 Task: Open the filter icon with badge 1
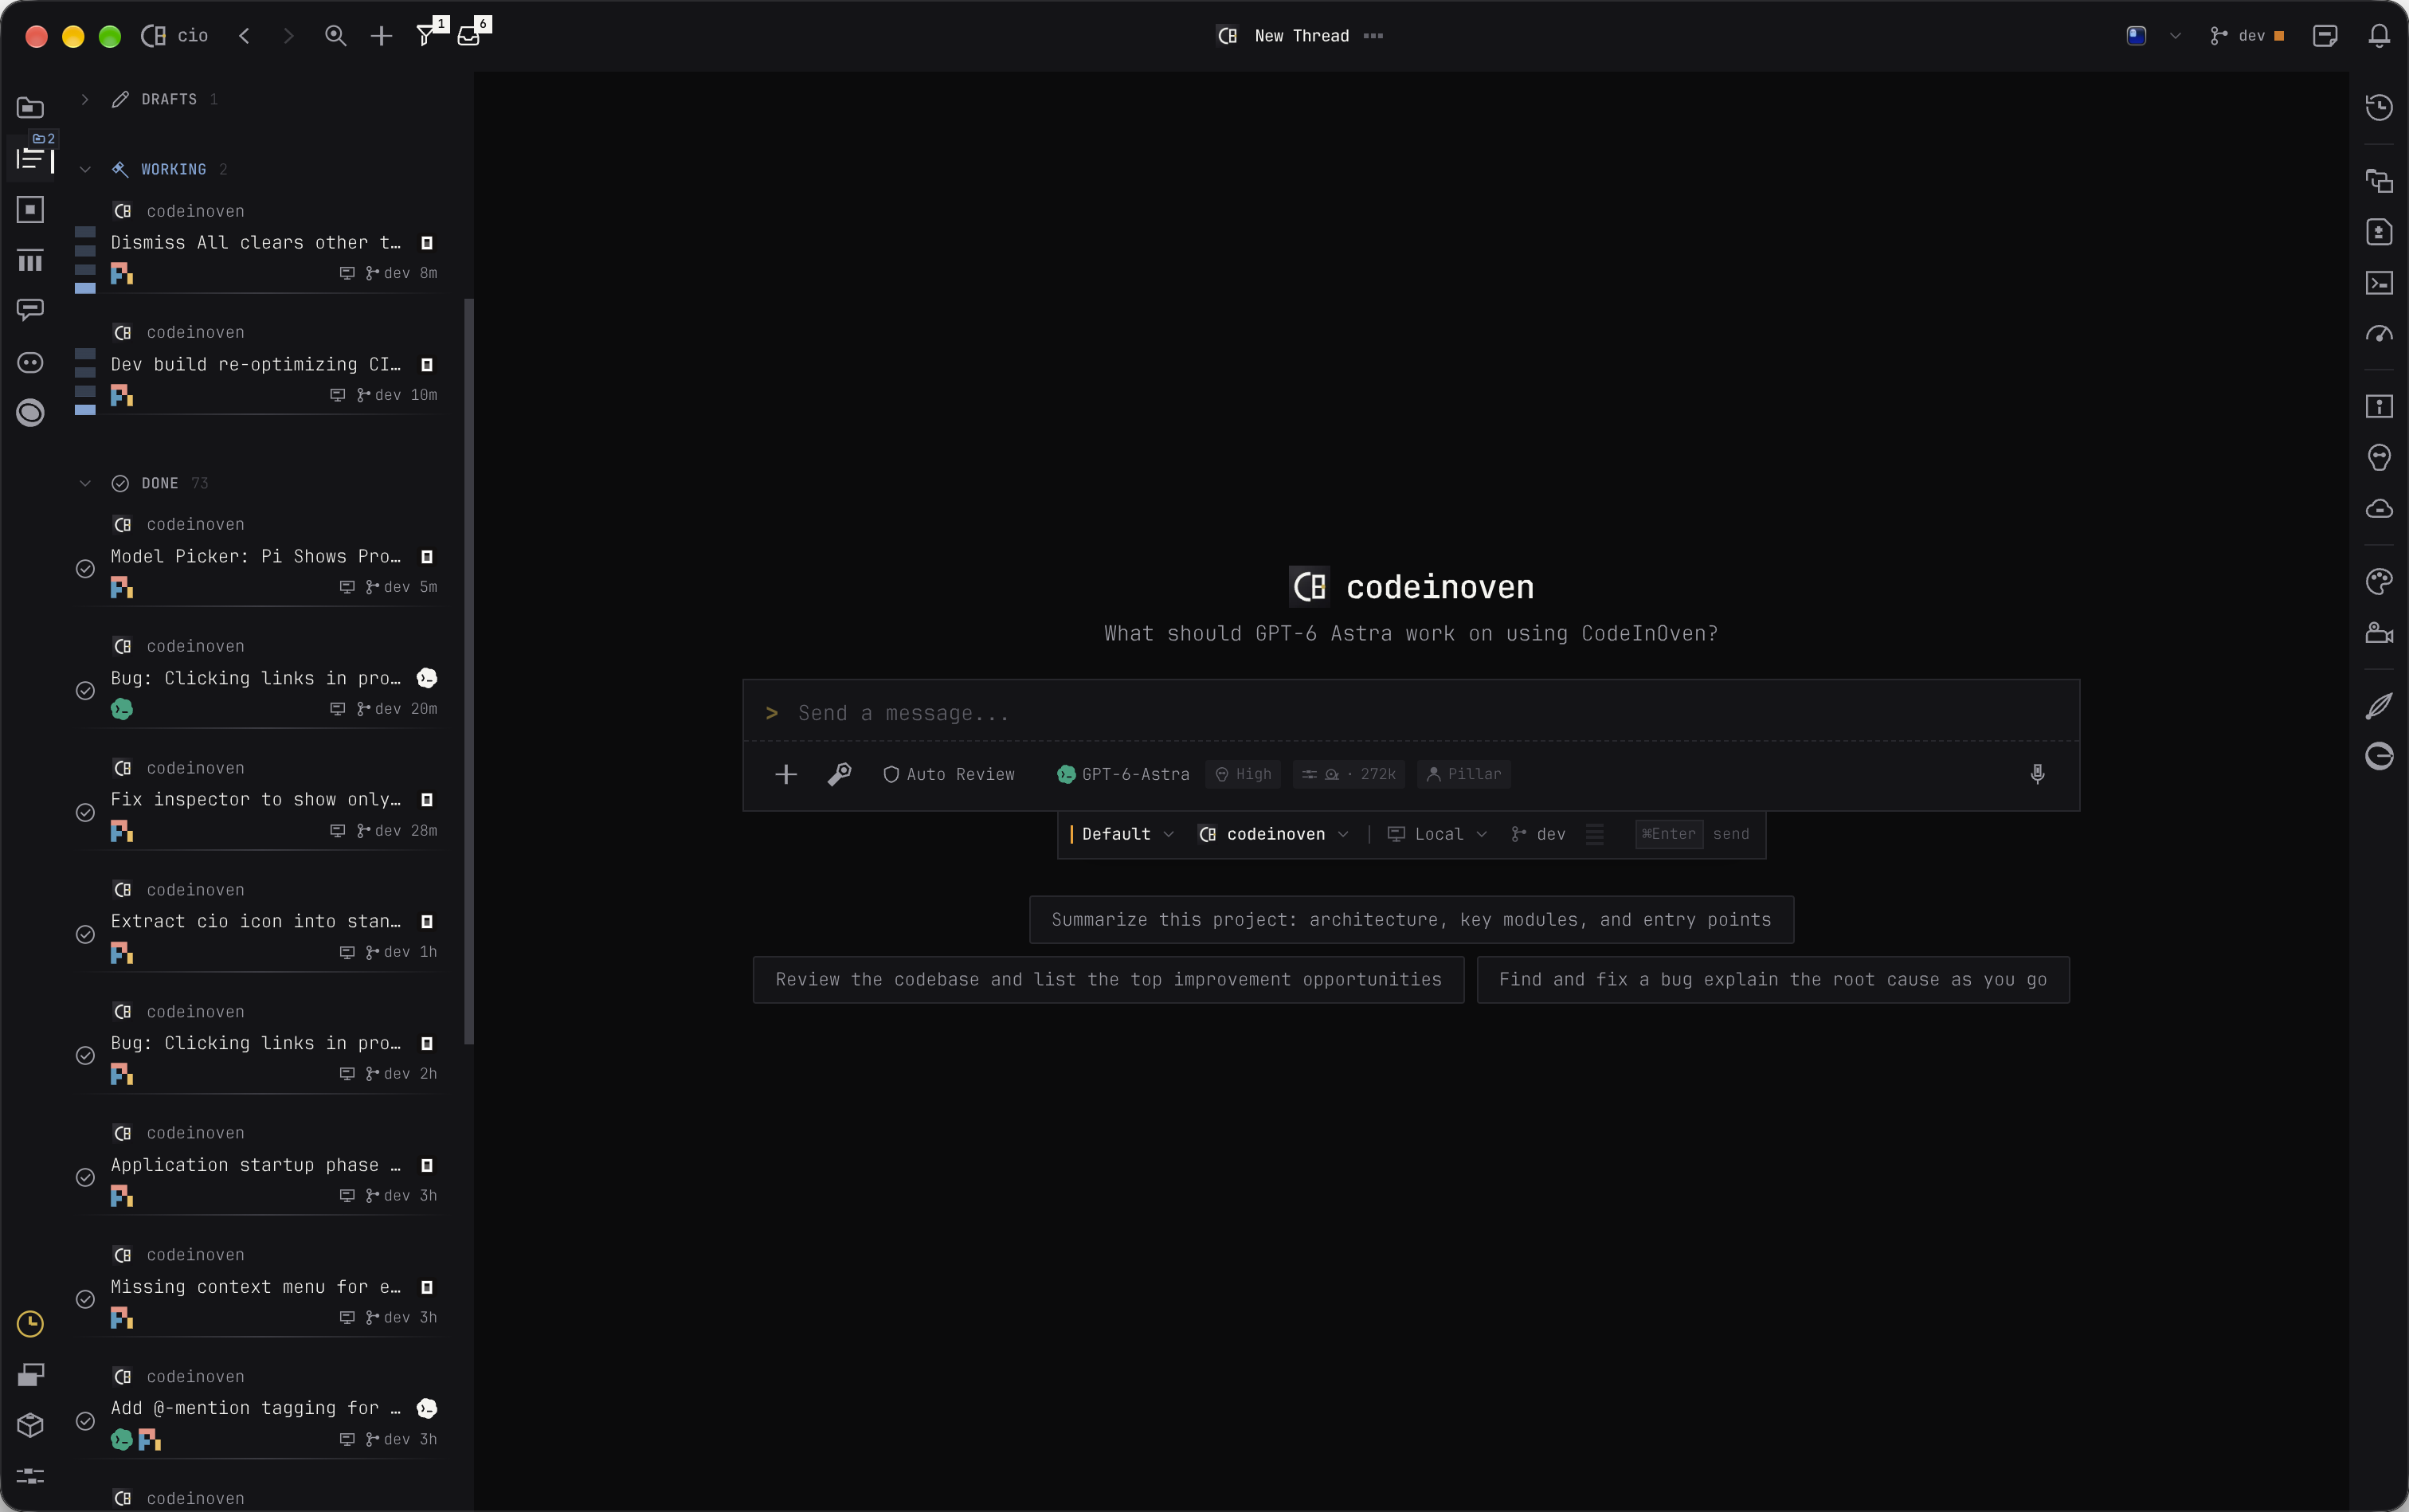pyautogui.click(x=427, y=36)
